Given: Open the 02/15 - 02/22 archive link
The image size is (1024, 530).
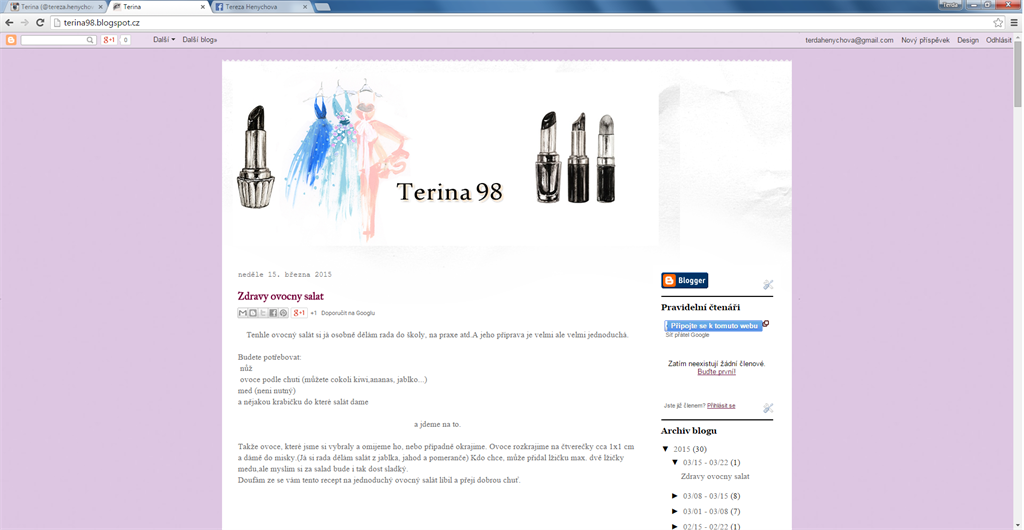Looking at the screenshot, I should pyautogui.click(x=706, y=526).
